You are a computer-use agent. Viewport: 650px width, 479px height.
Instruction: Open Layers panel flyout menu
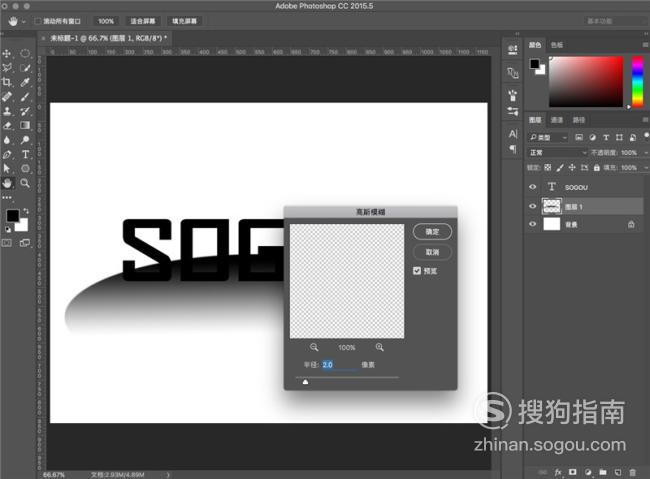(x=645, y=120)
